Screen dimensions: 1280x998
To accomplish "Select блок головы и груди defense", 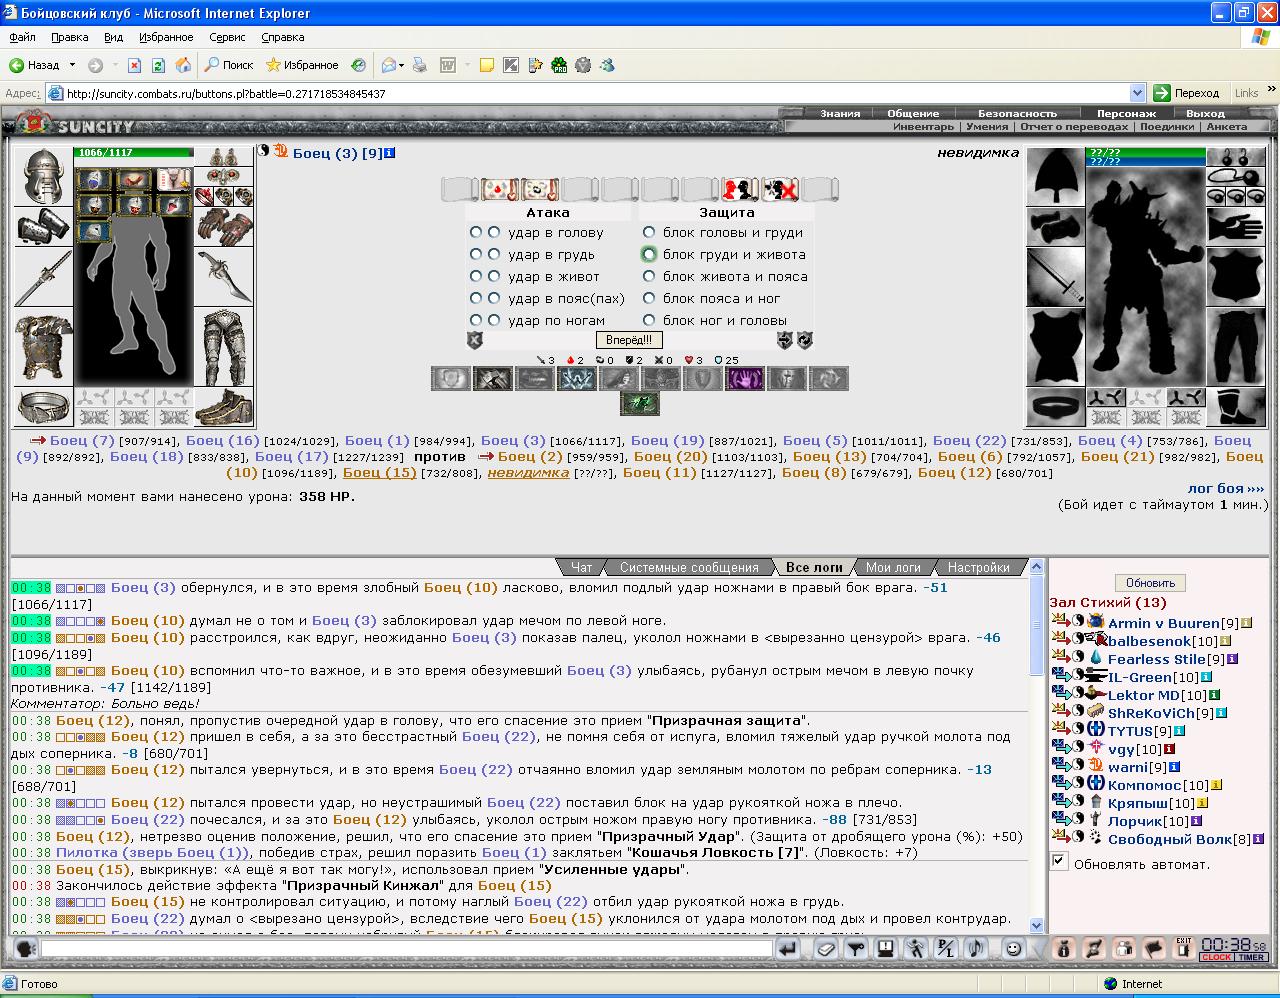I will 649,232.
